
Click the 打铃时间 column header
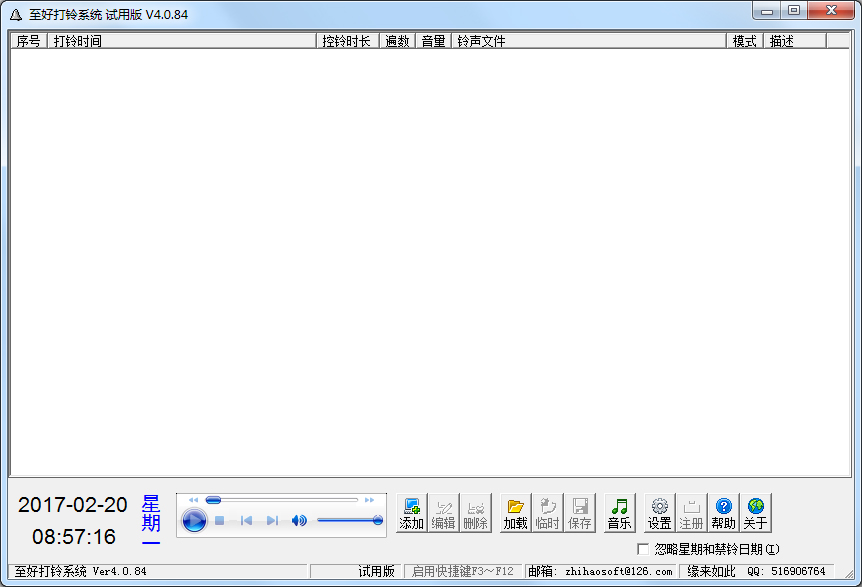pyautogui.click(x=182, y=41)
